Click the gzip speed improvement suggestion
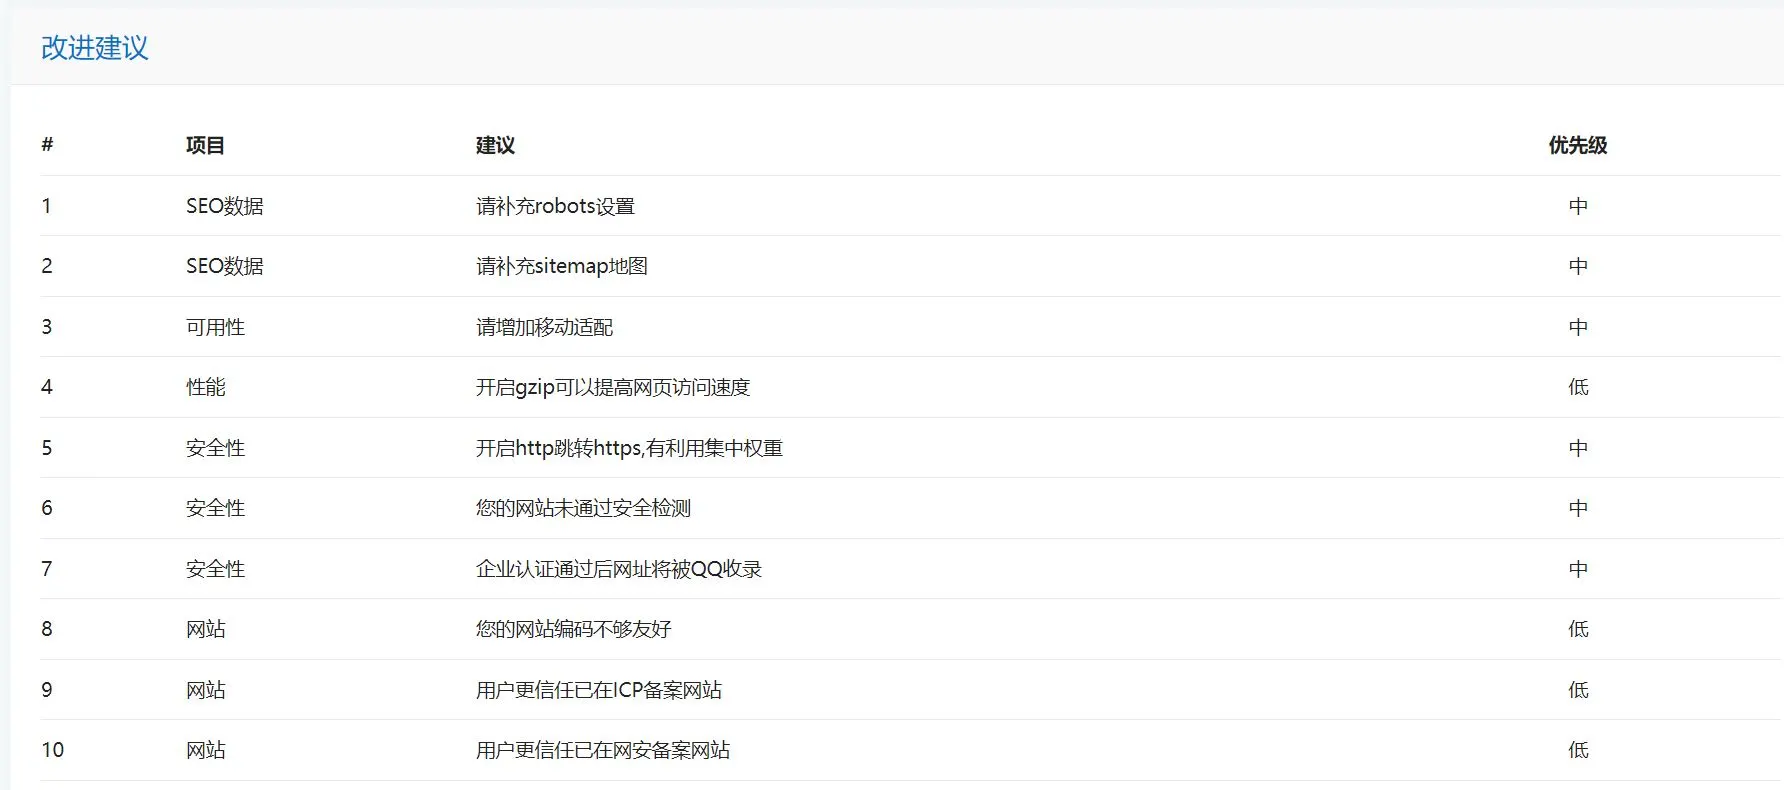Screen dimensions: 1784x790 (x=613, y=387)
